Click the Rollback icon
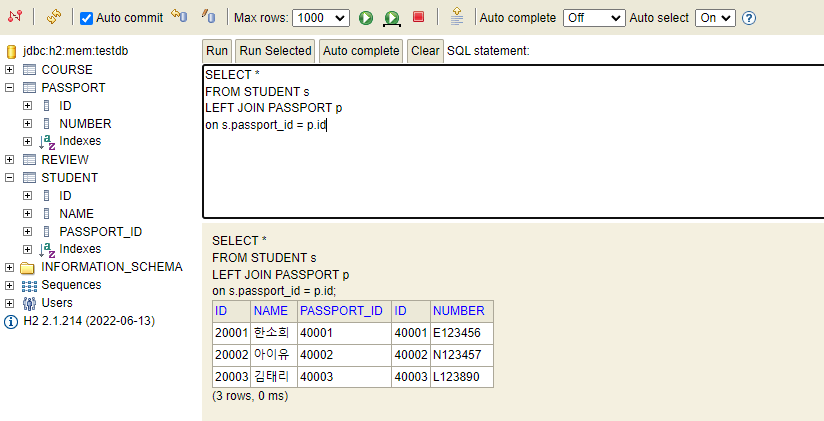Viewport: 824px width, 421px height. (179, 16)
